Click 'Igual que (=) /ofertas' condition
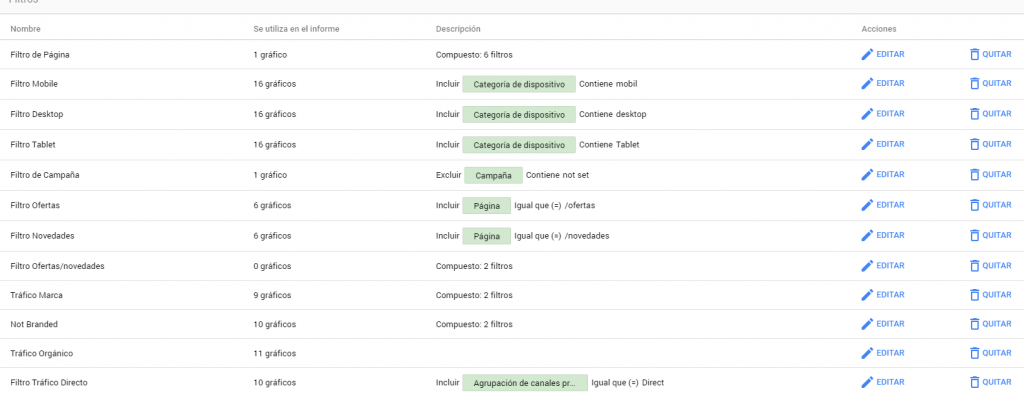Image resolution: width=1024 pixels, height=397 pixels. [554, 205]
